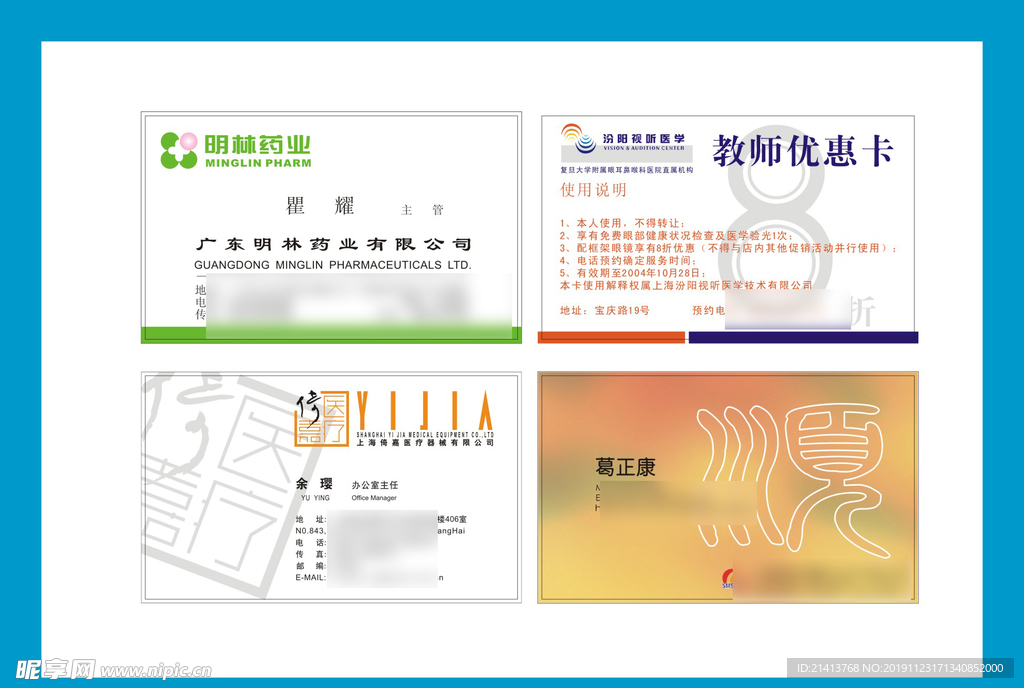Screen dimensions: 1024x688
Task: Click the 'Office Manager' text
Action: click(374, 498)
